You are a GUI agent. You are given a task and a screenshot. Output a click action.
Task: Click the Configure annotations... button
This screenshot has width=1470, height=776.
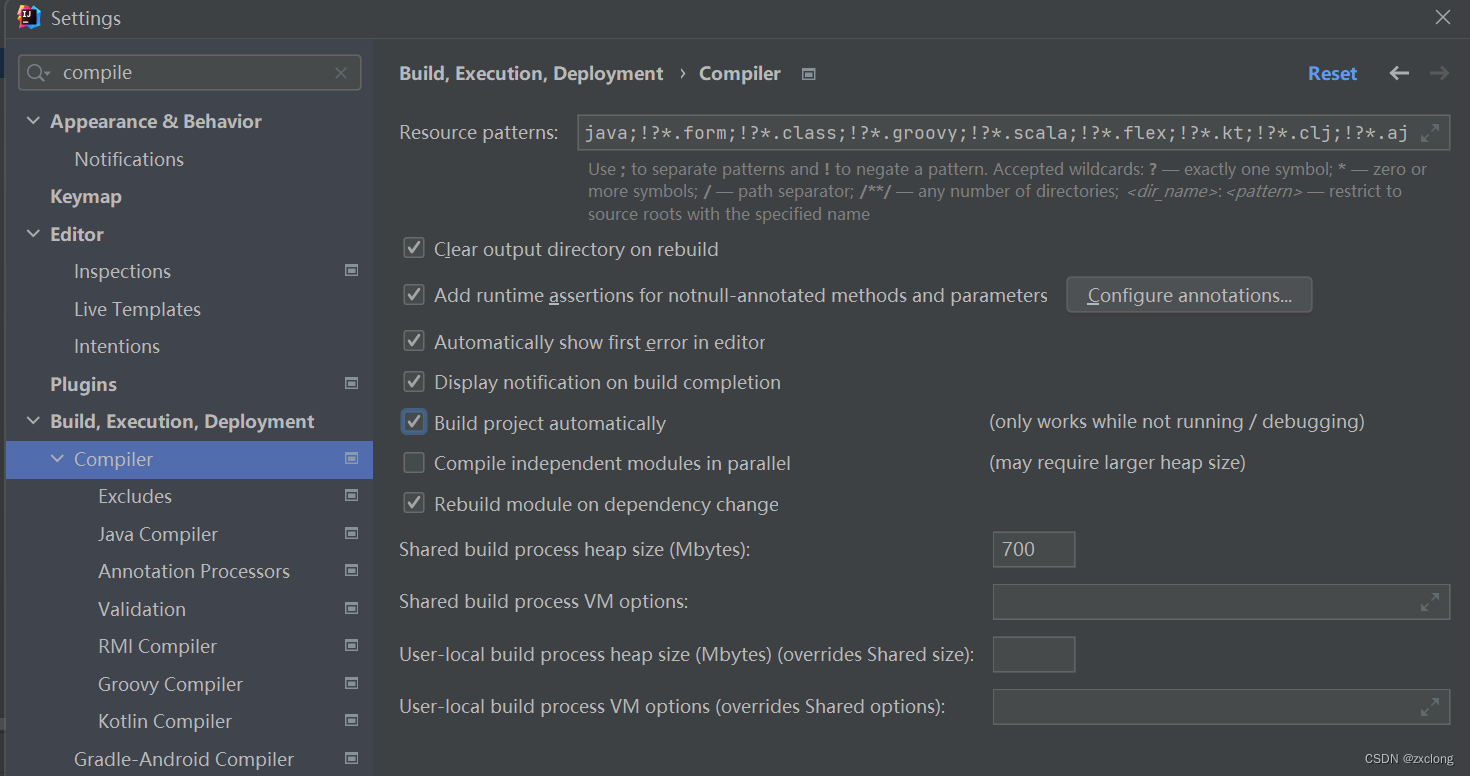coord(1189,295)
